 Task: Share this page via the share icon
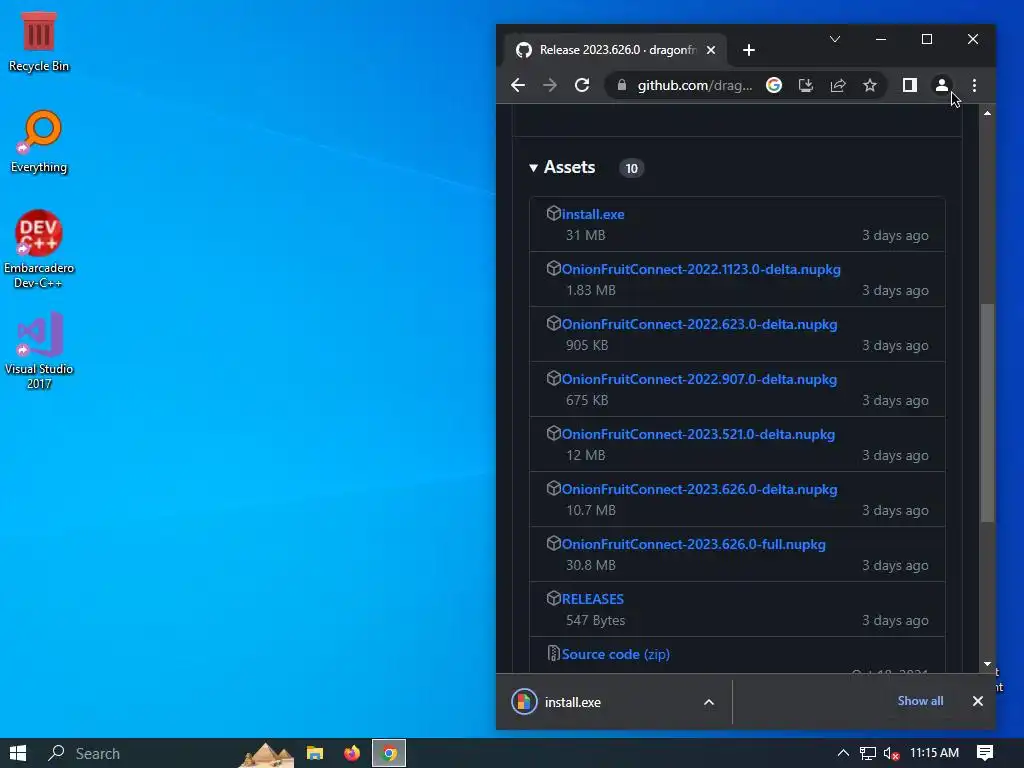click(838, 86)
